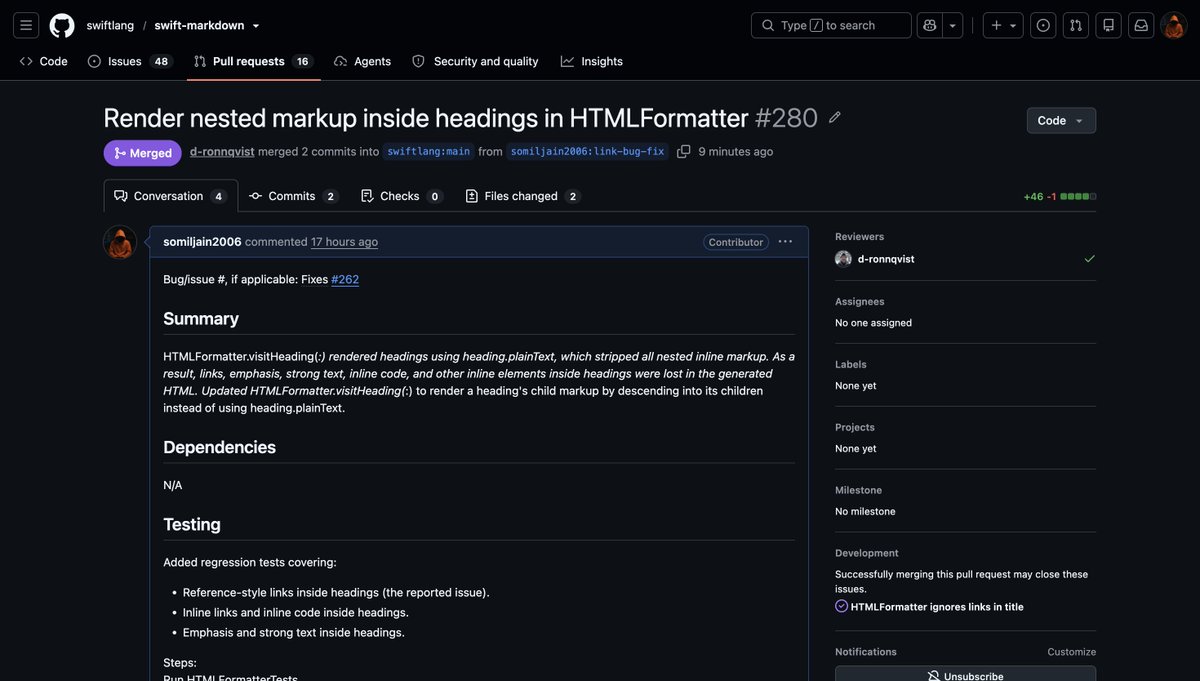Open the user profile avatar menu
Viewport: 1200px width, 681px height.
(1174, 25)
